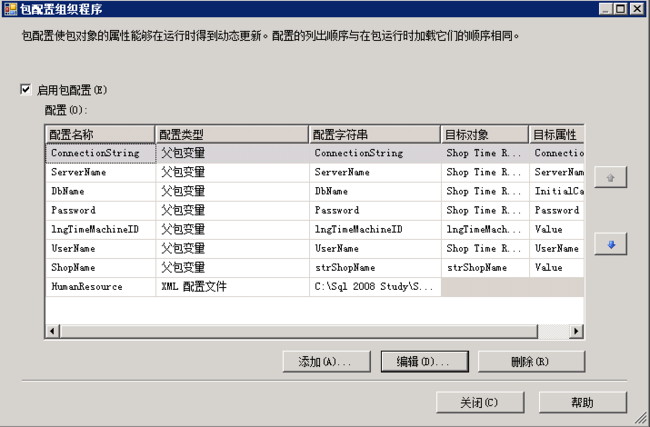Click the 父包变量 type in ServerName row
This screenshot has height=427, width=650.
[233, 172]
